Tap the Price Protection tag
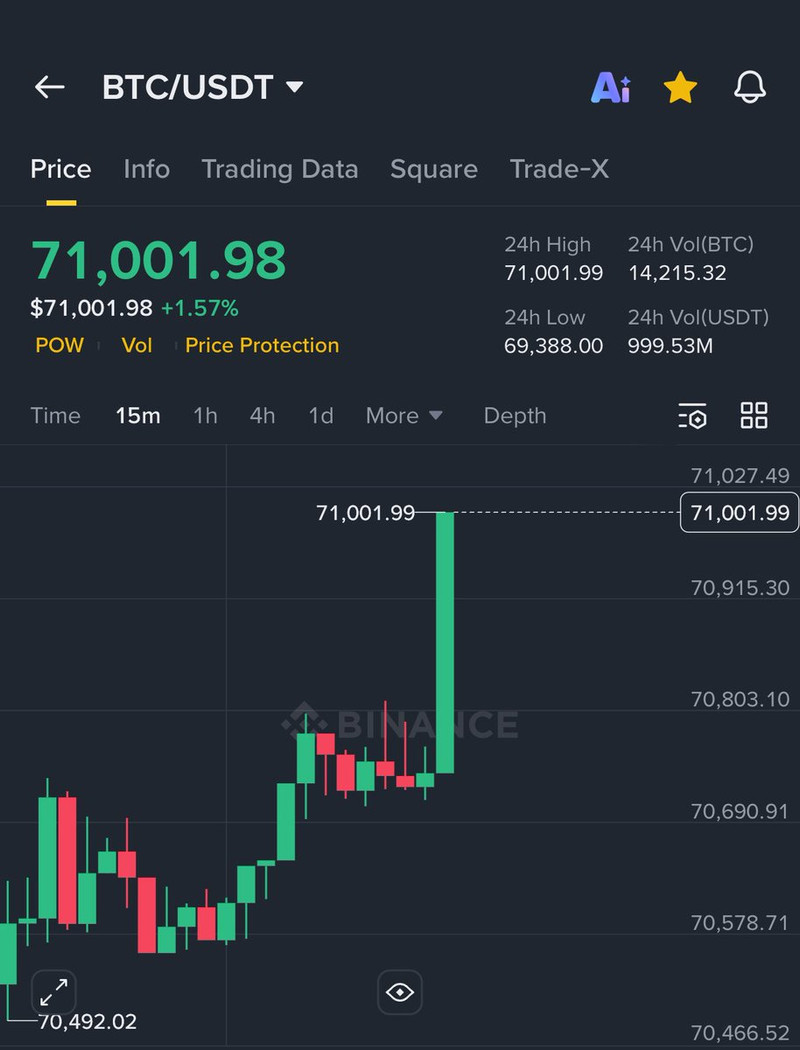Image resolution: width=800 pixels, height=1050 pixels. click(x=262, y=345)
